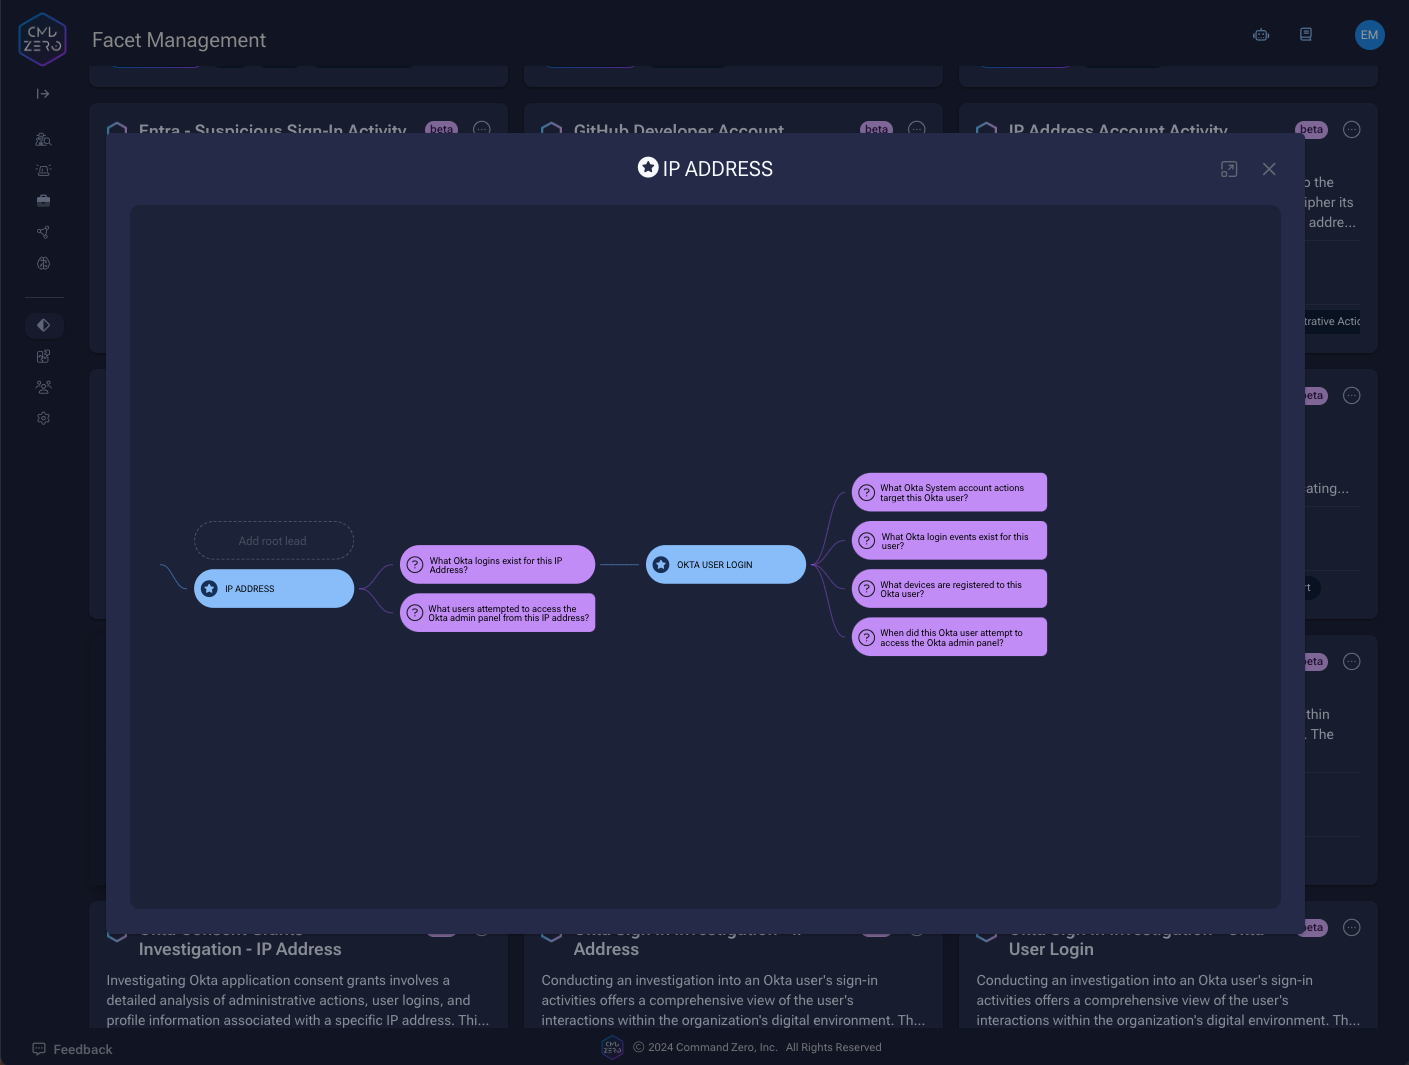Expand the IP ADDRESS dialog to fullscreen
Image resolution: width=1409 pixels, height=1065 pixels.
[1228, 168]
